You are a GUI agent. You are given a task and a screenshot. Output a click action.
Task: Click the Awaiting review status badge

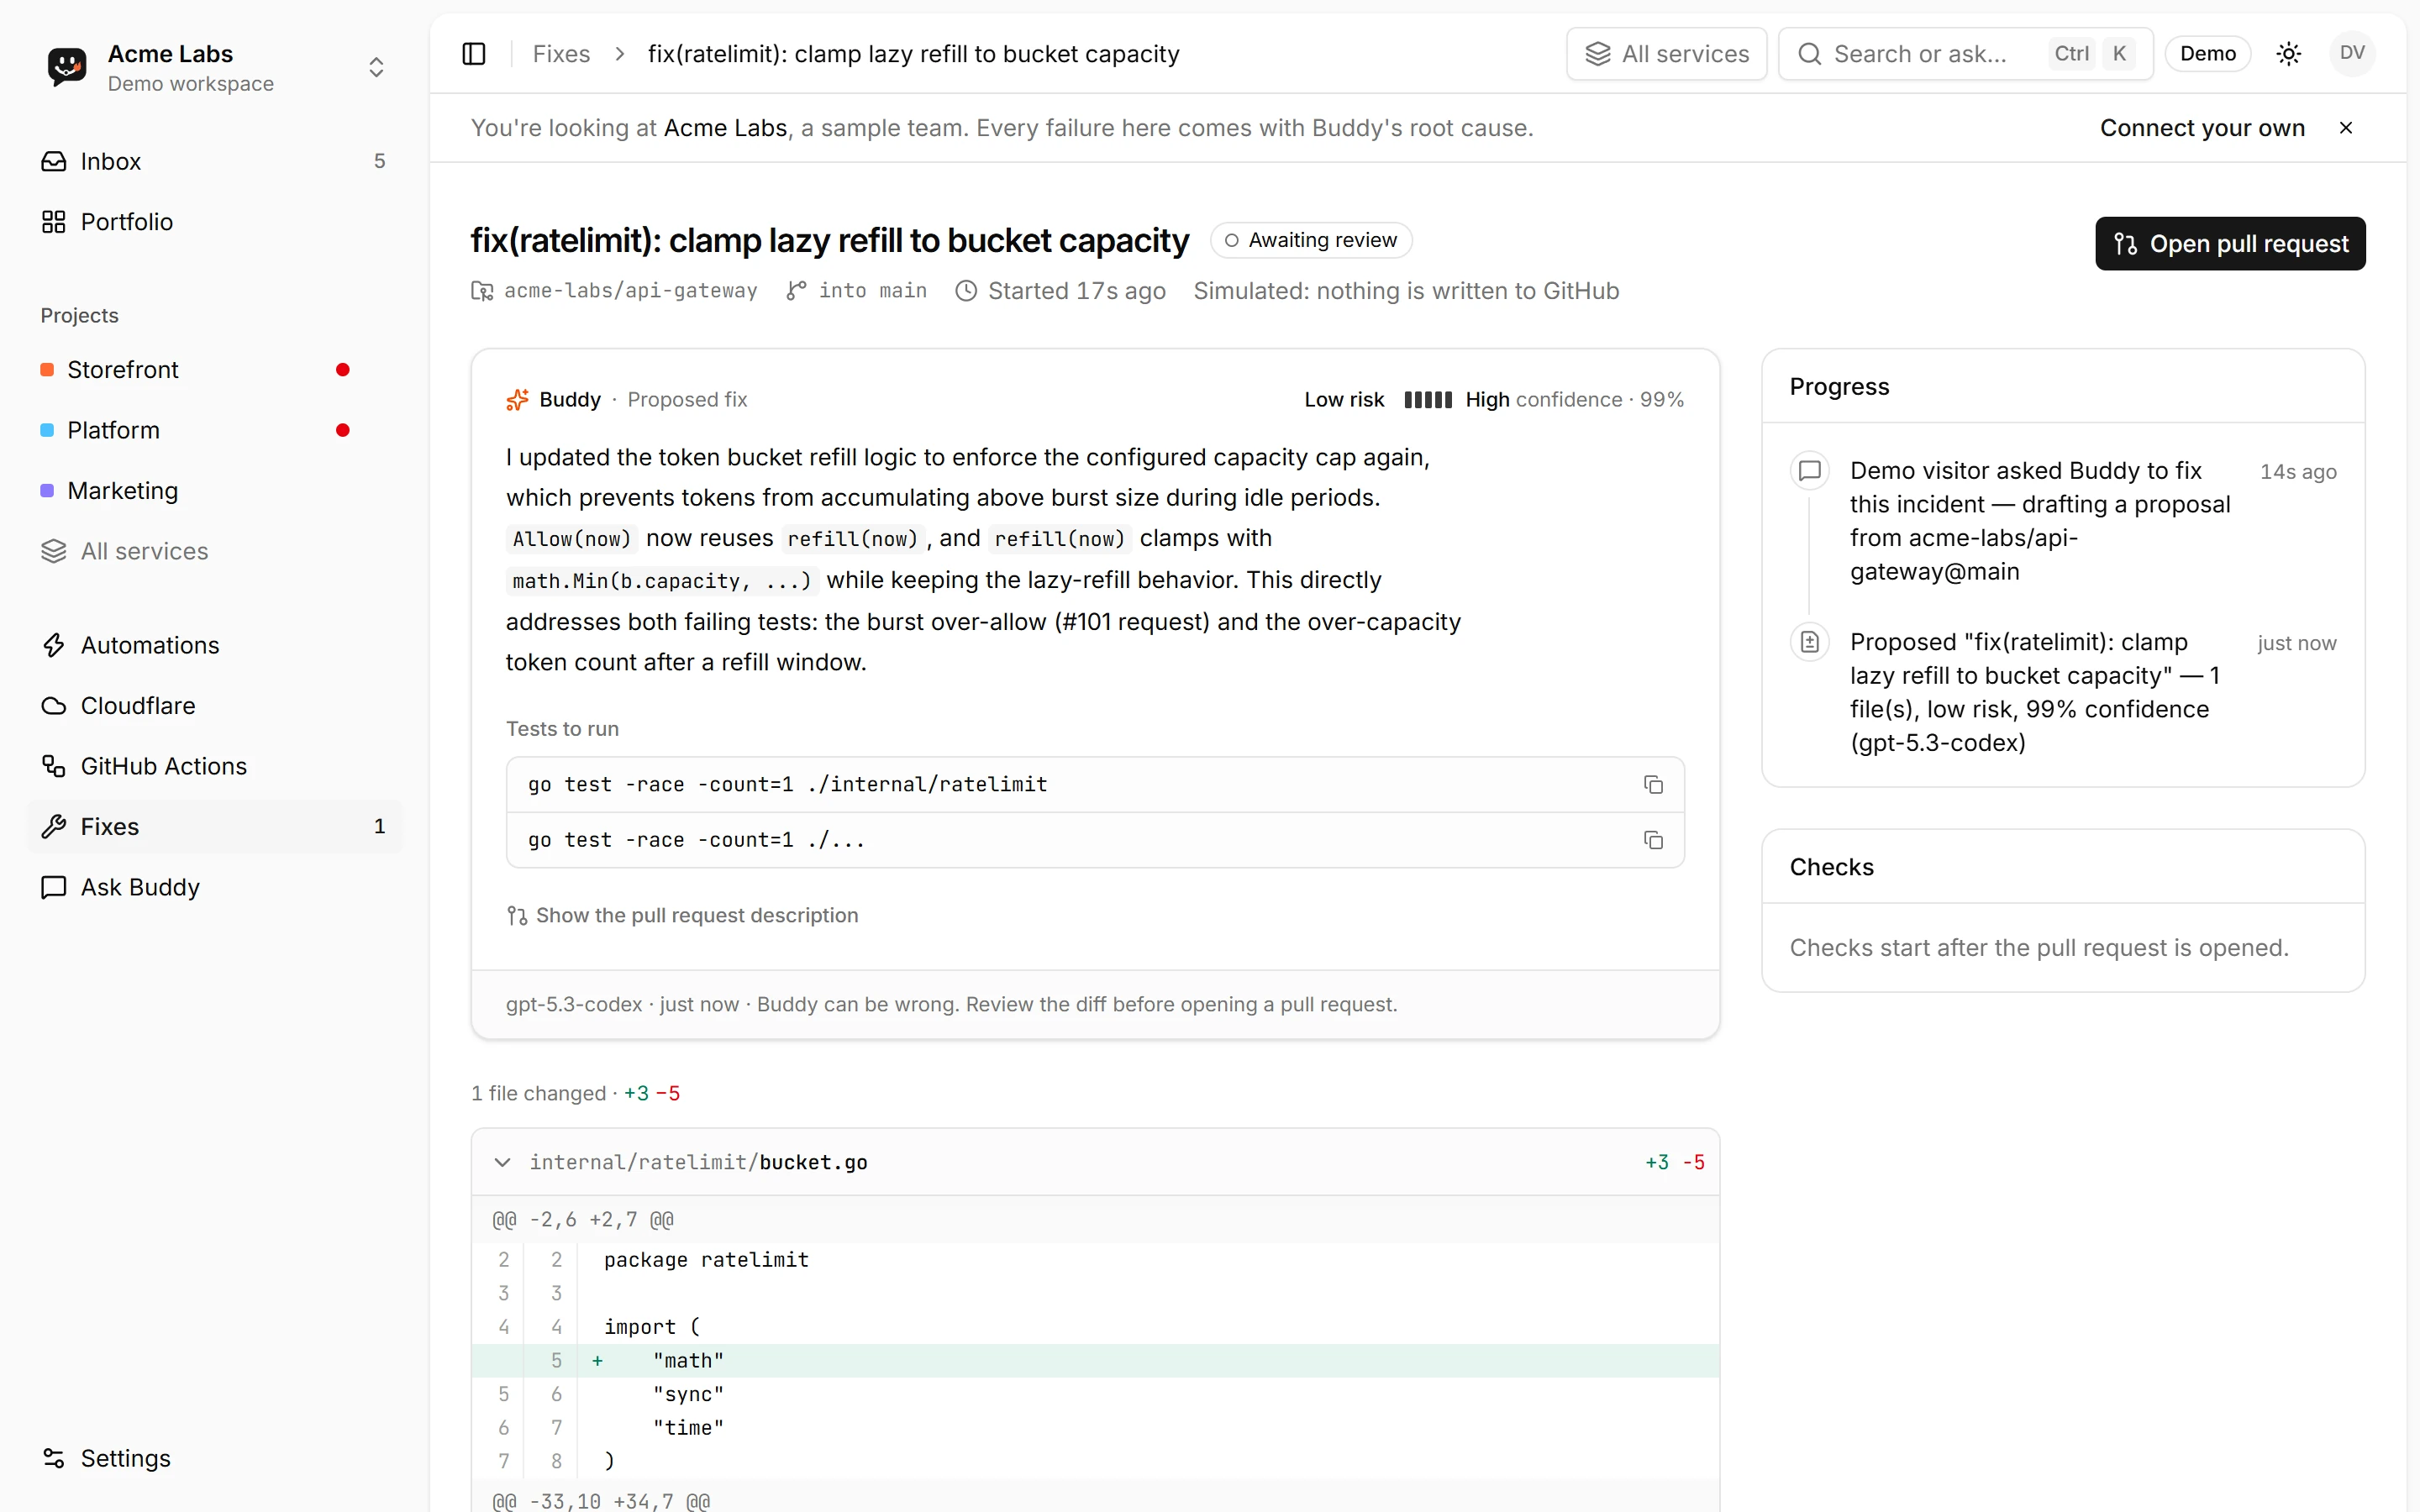(x=1311, y=240)
